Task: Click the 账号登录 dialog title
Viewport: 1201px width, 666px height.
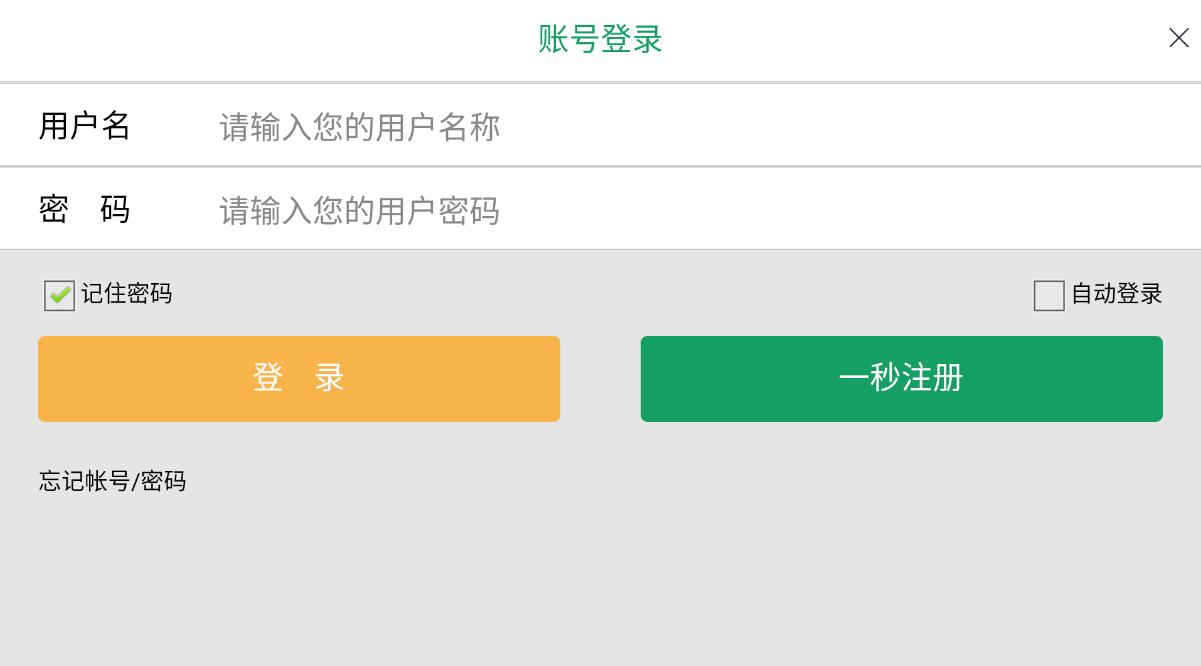Action: point(600,40)
